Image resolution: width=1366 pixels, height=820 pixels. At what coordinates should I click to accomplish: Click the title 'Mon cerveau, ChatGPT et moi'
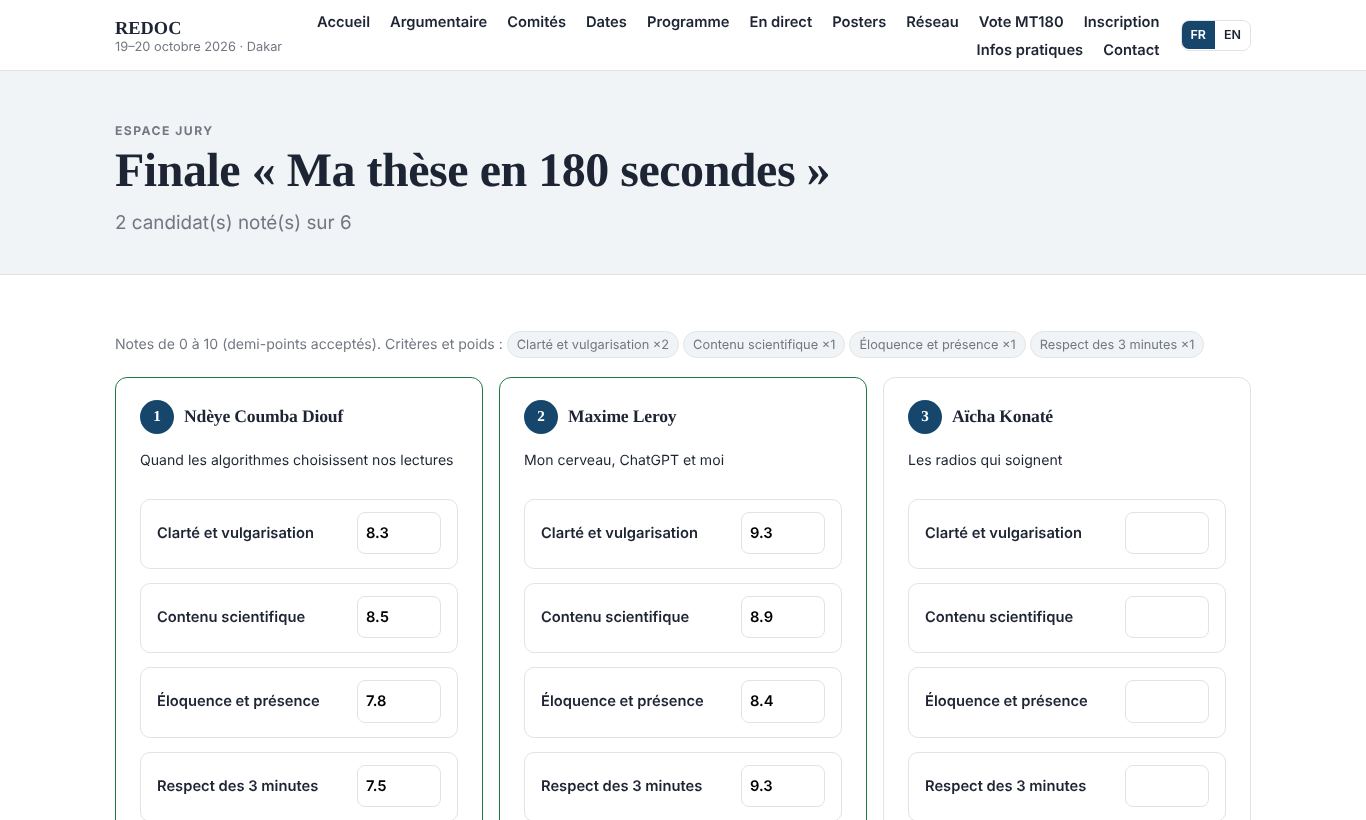[x=624, y=460]
